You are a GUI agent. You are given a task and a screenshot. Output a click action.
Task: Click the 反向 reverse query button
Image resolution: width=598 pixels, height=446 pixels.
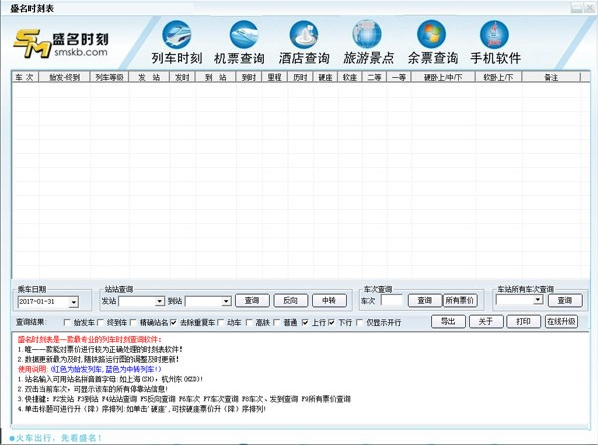point(291,301)
